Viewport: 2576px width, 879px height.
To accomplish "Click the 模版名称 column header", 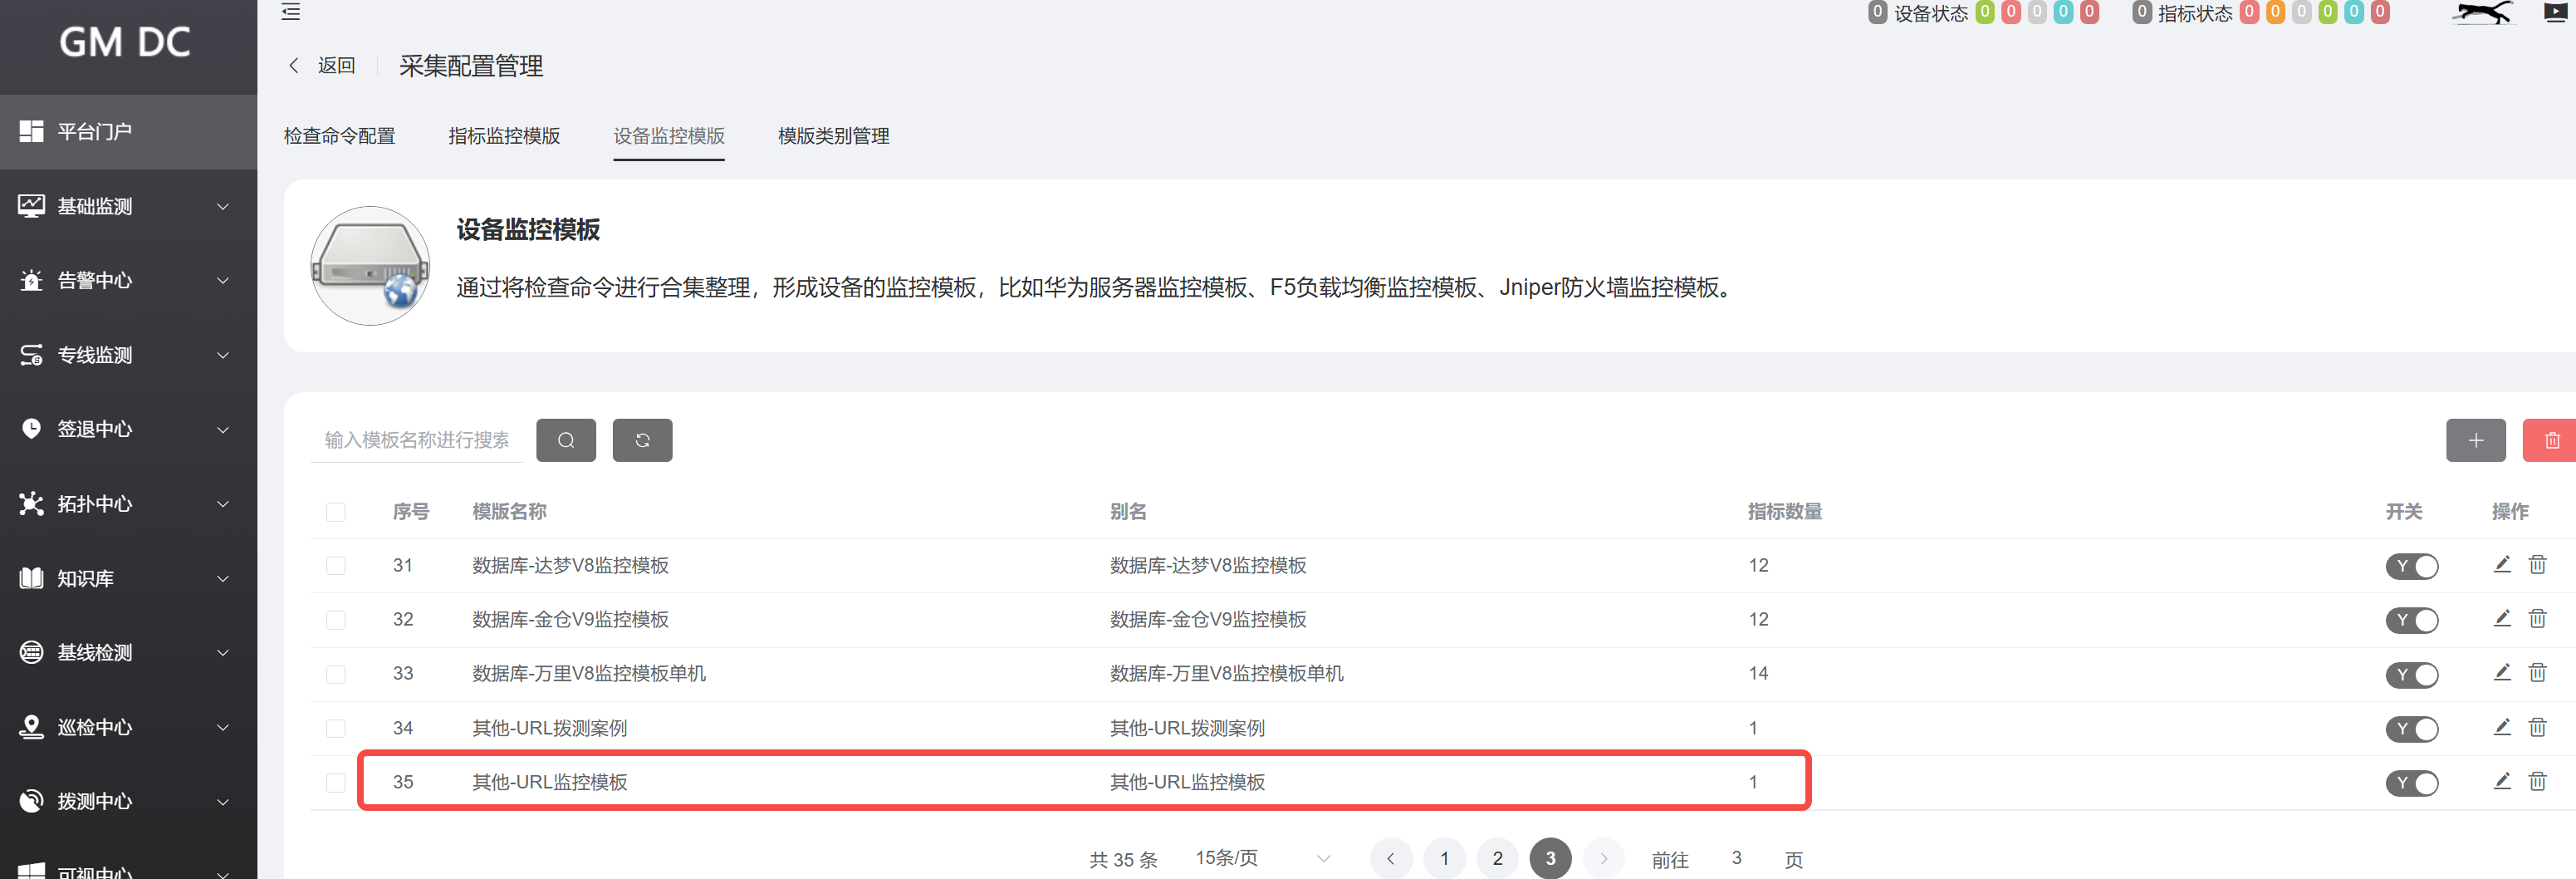I will pyautogui.click(x=509, y=512).
